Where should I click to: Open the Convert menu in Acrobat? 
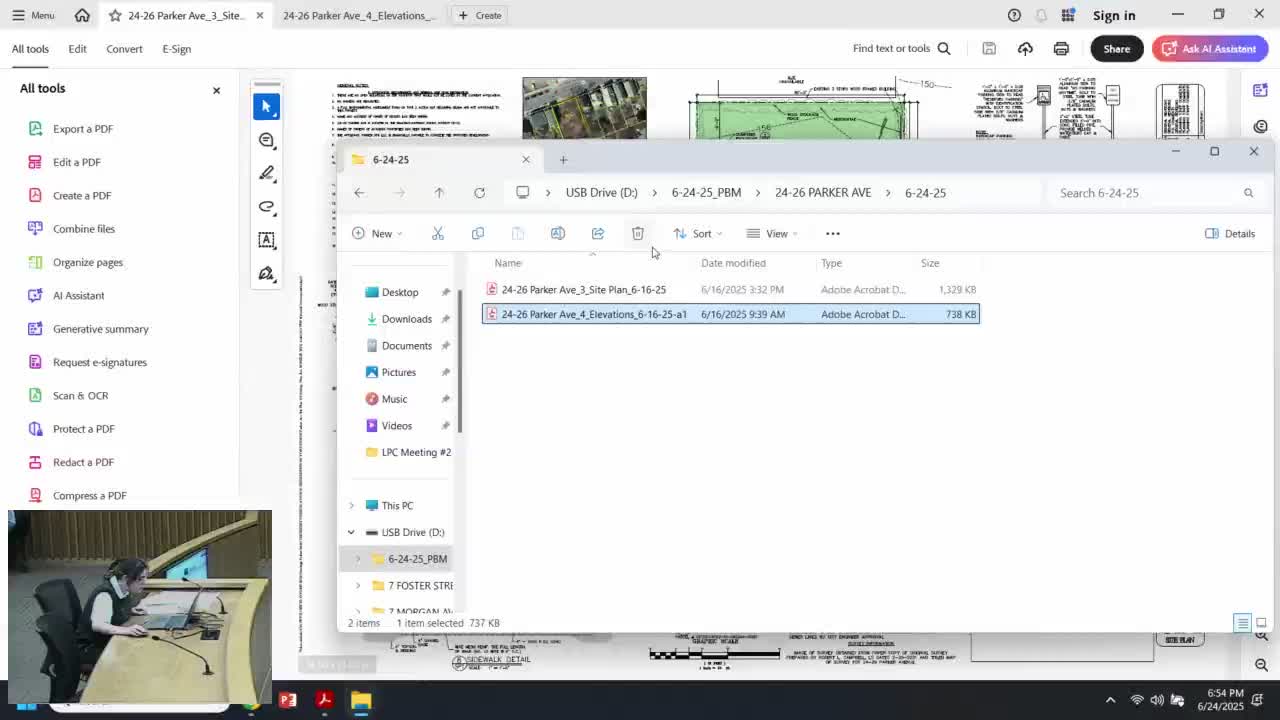tap(124, 49)
